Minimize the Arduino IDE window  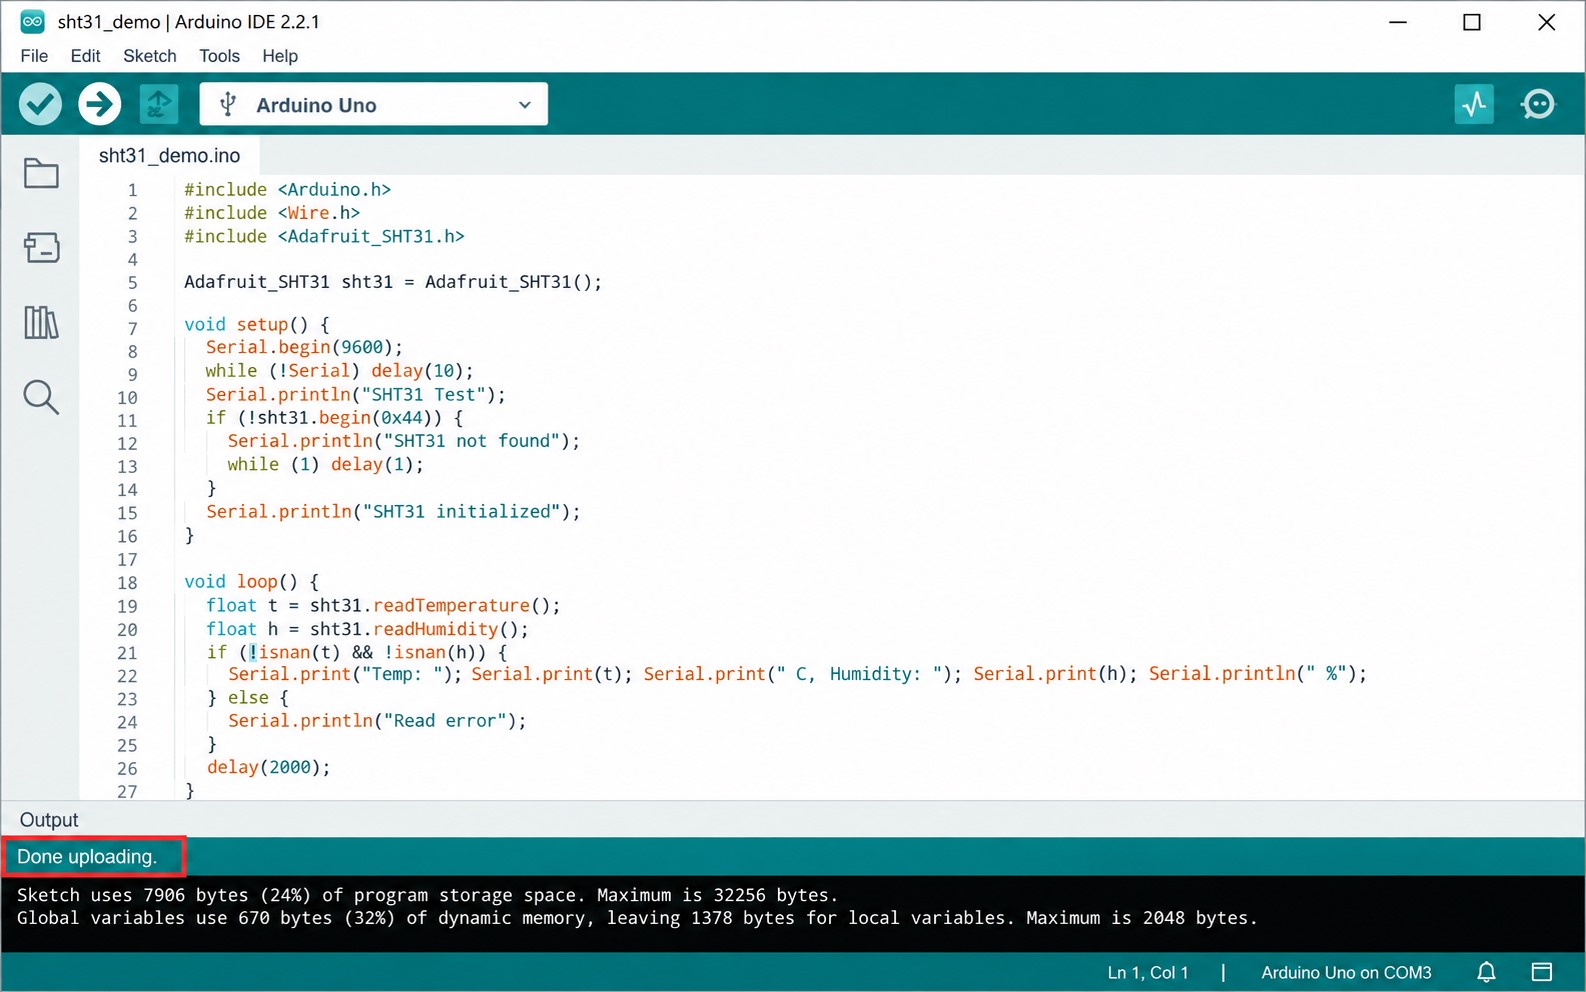tap(1398, 22)
